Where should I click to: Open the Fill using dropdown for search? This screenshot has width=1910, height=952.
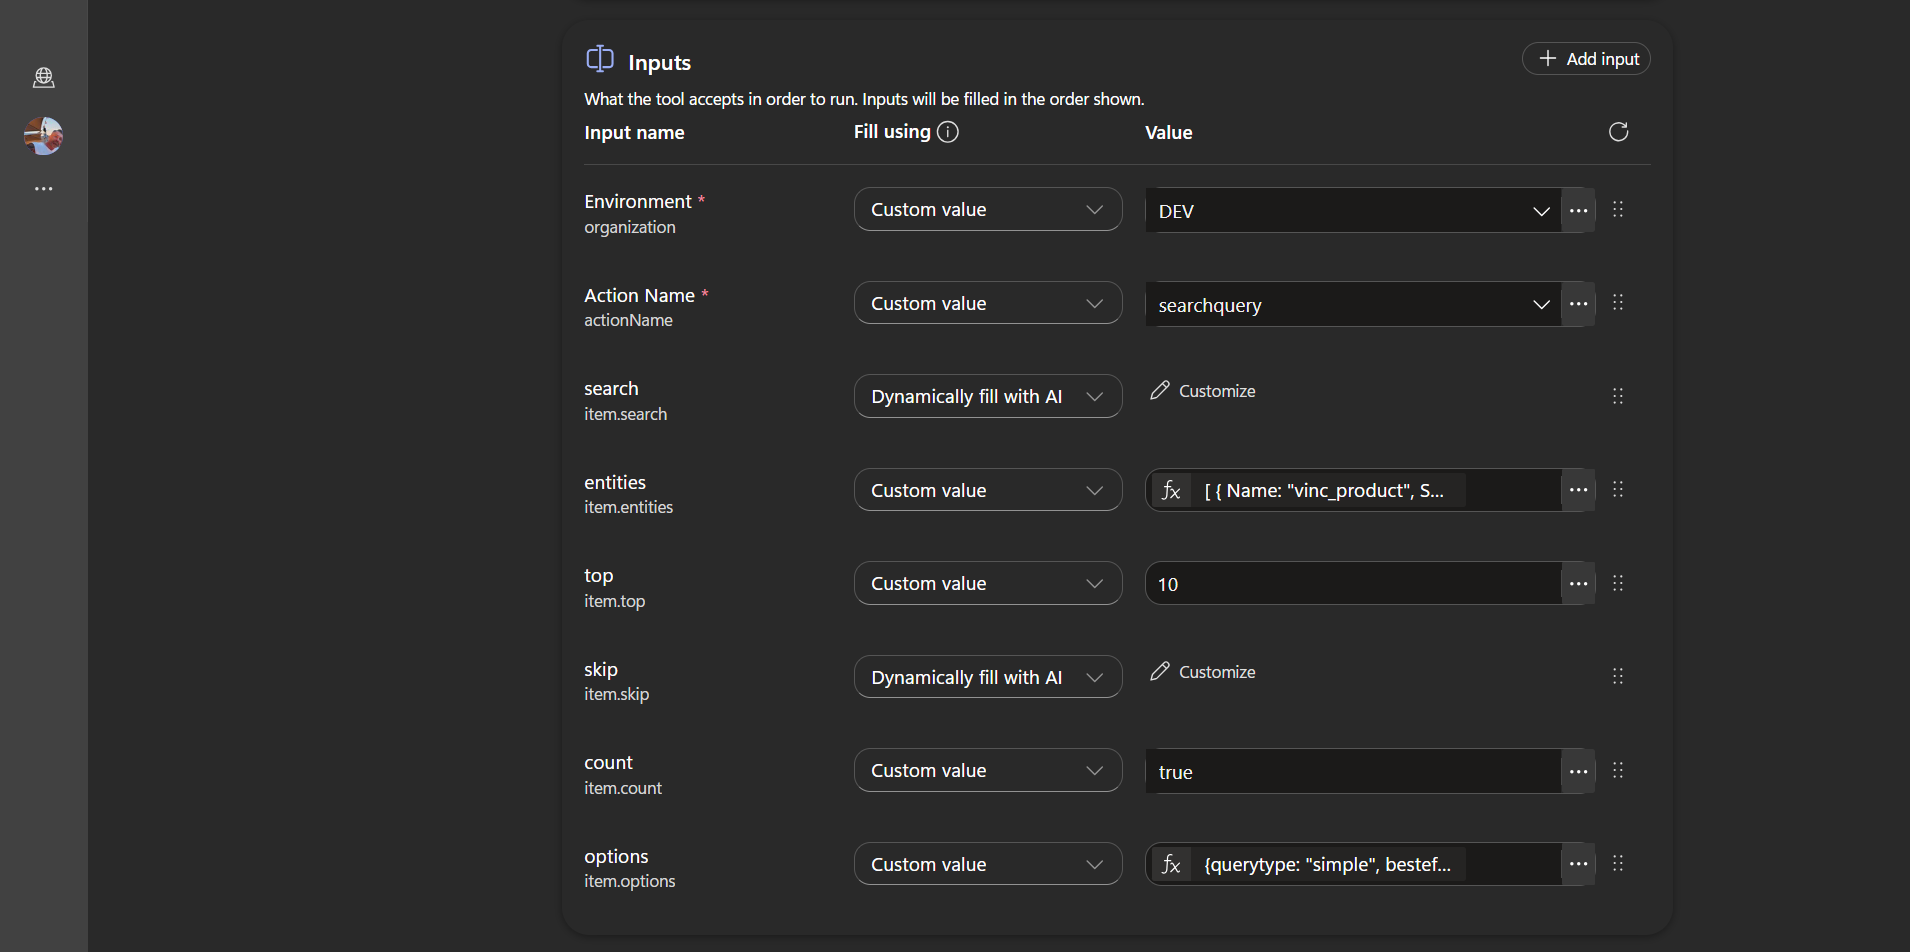(988, 396)
